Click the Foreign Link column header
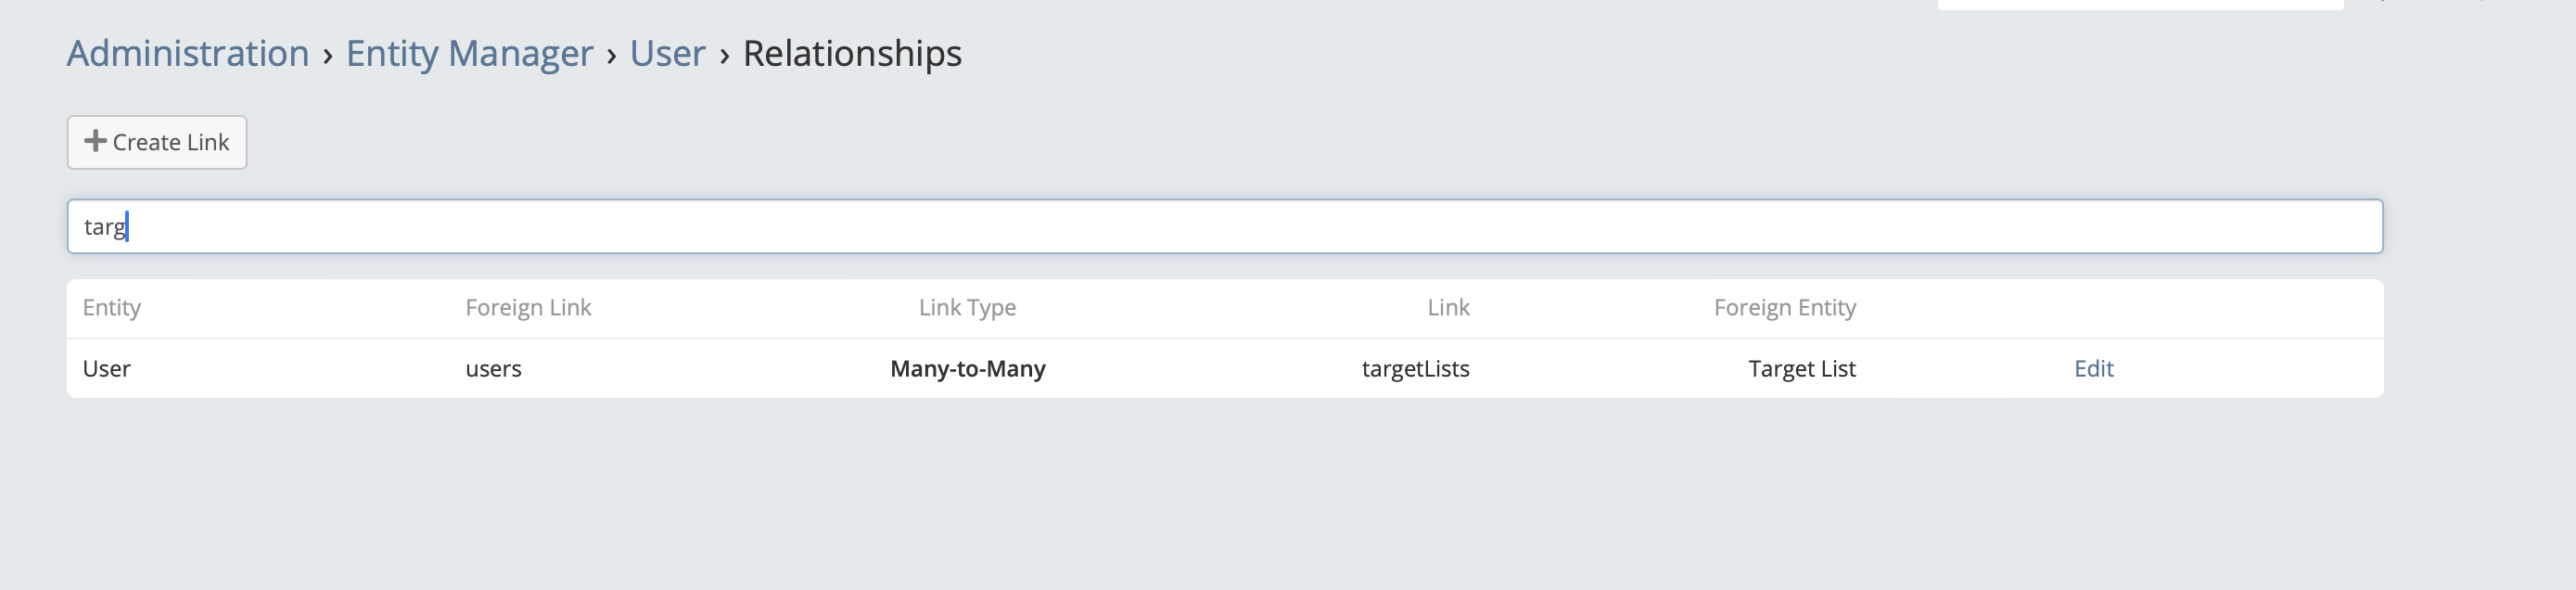The width and height of the screenshot is (2576, 590). 528,307
